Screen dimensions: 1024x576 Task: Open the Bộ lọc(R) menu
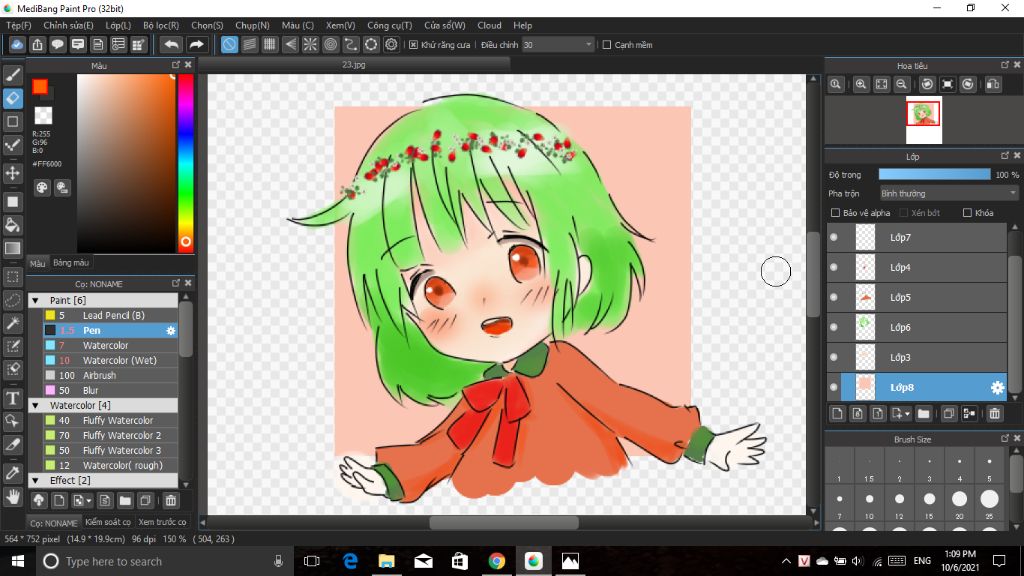[x=161, y=25]
